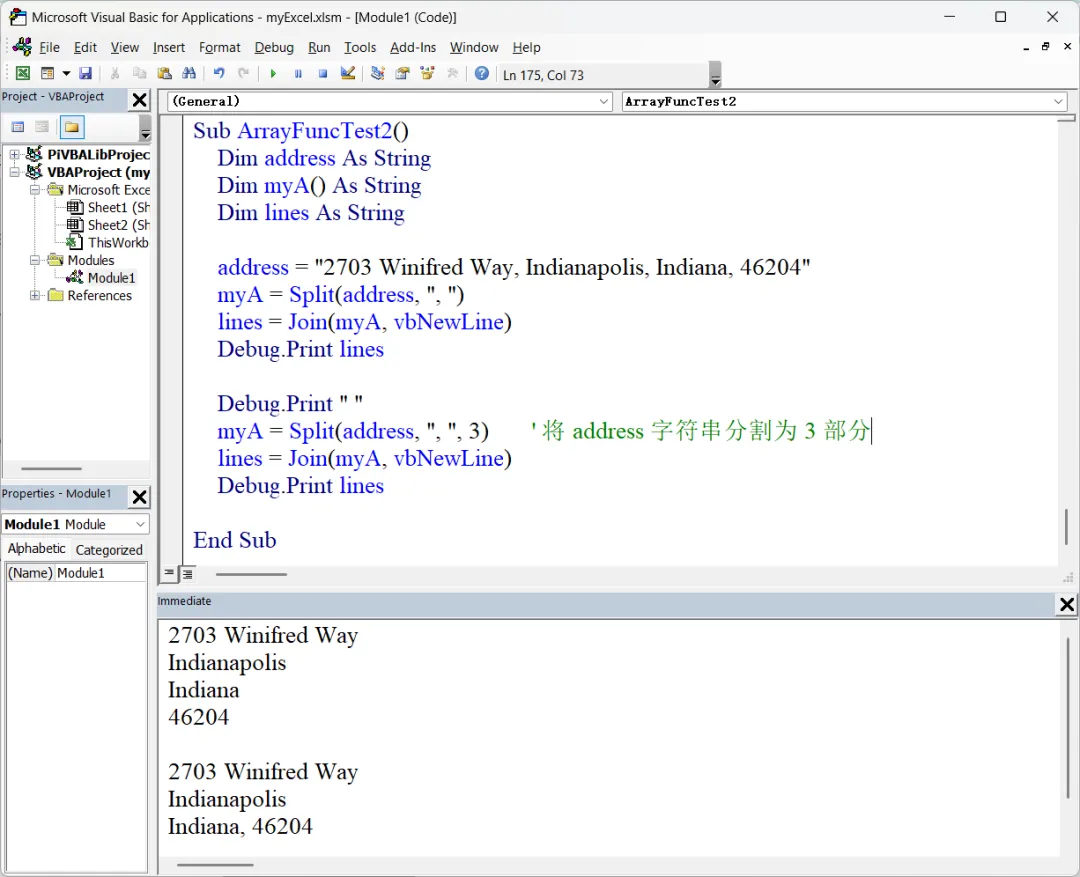Run the macro with the green play icon
This screenshot has height=877, width=1080.
pyautogui.click(x=273, y=73)
